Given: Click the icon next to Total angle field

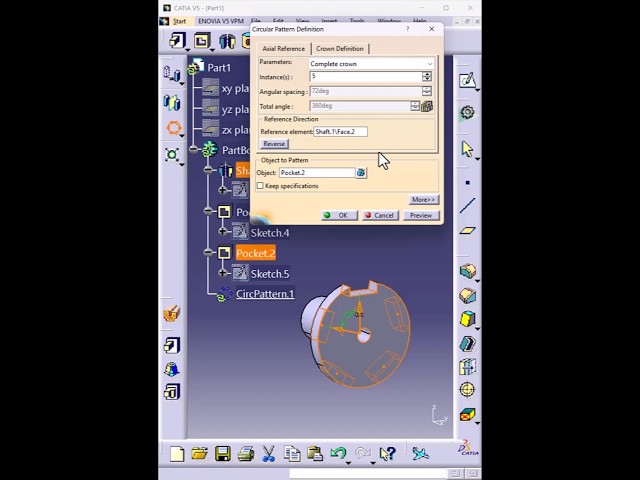Looking at the screenshot, I should tap(427, 107).
